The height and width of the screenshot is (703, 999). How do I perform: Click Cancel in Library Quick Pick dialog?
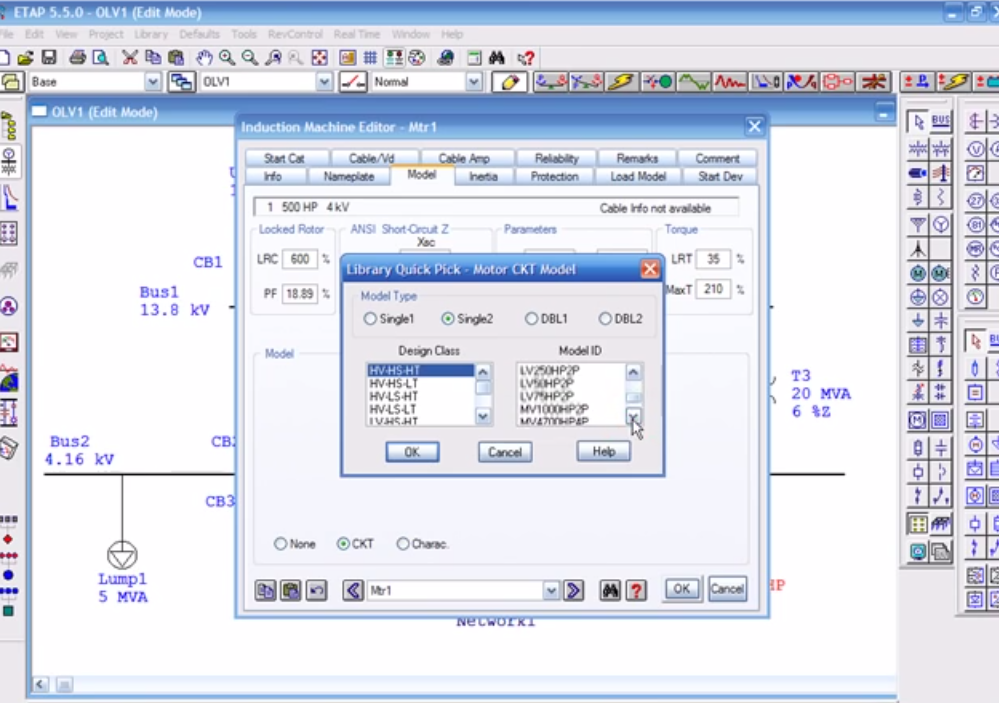click(505, 452)
